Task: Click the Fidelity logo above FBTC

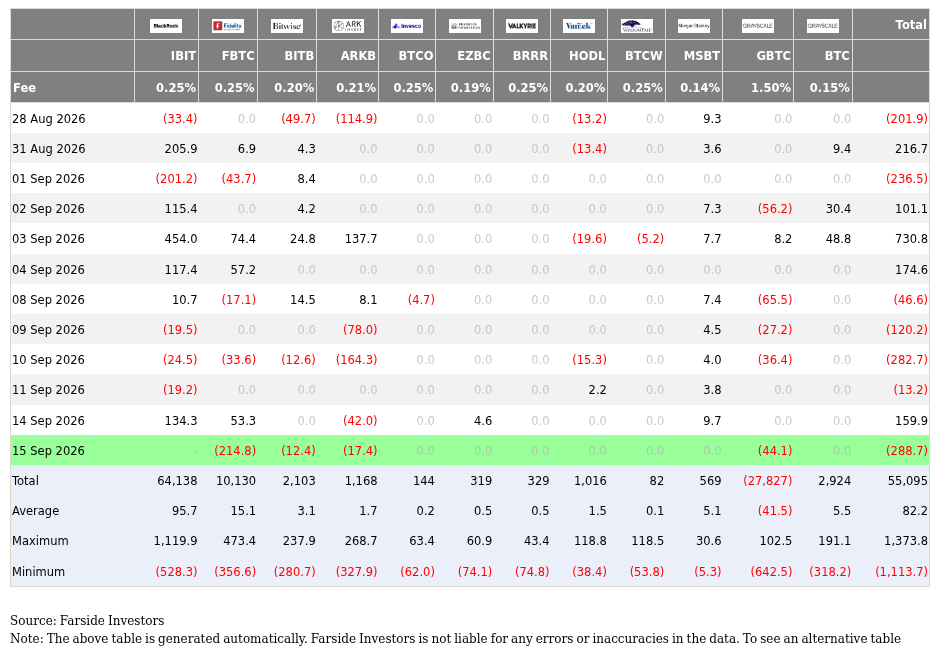Action: pyautogui.click(x=228, y=26)
